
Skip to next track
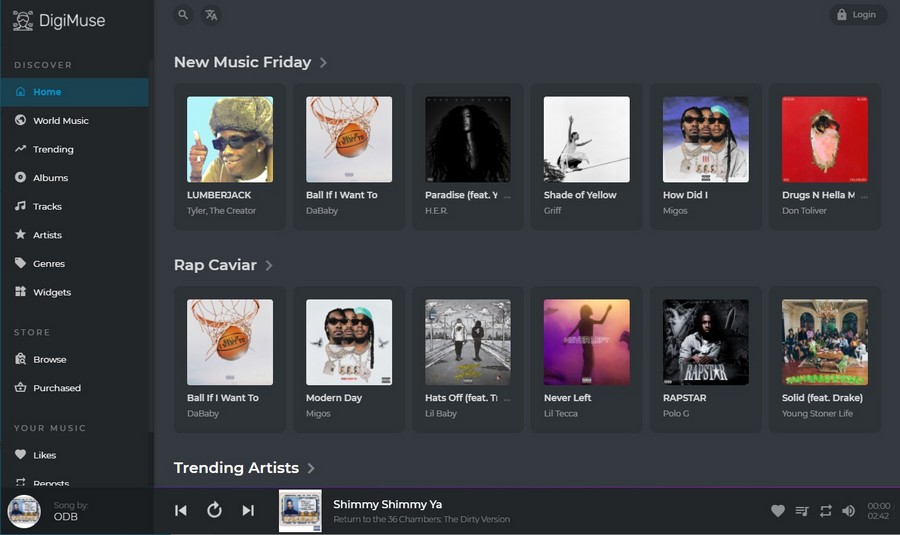(248, 510)
